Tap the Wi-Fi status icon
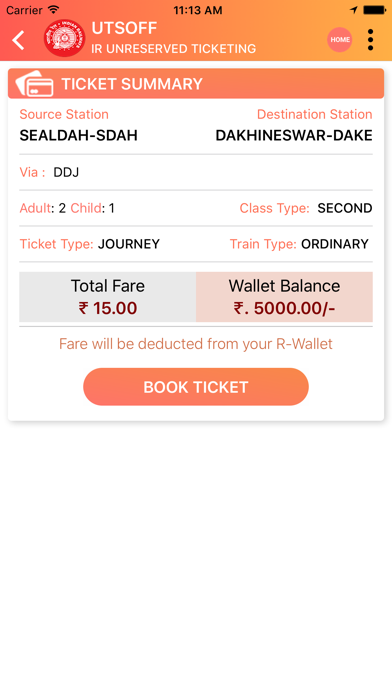 (x=54, y=9)
